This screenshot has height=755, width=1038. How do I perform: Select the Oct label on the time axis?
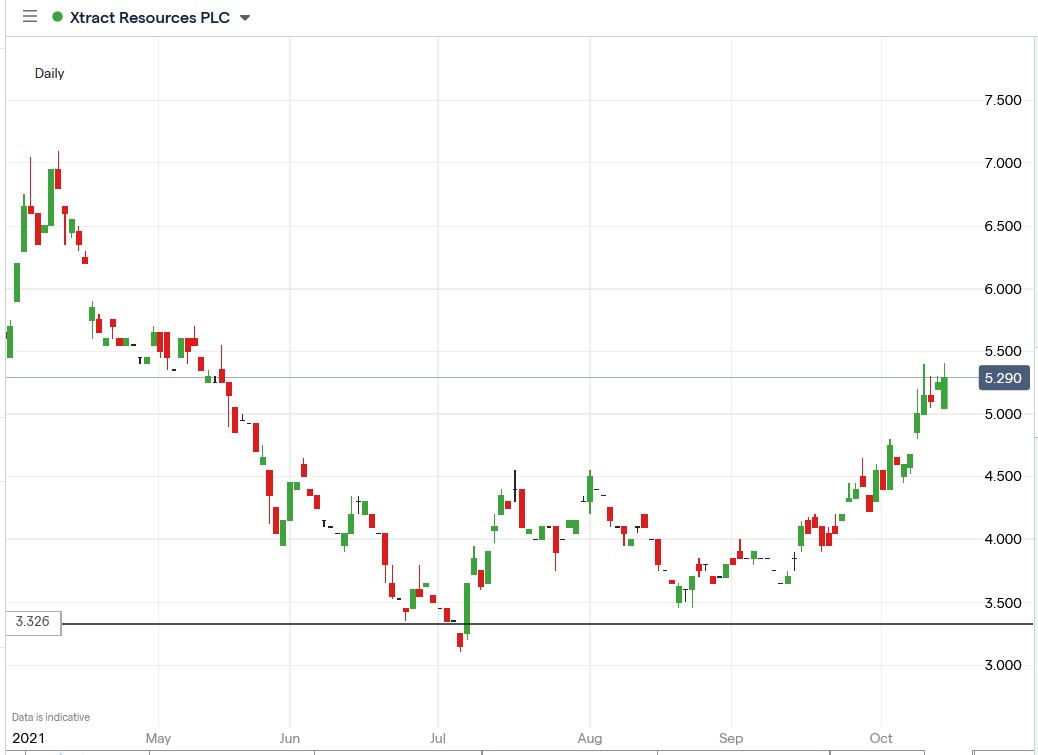[x=880, y=738]
